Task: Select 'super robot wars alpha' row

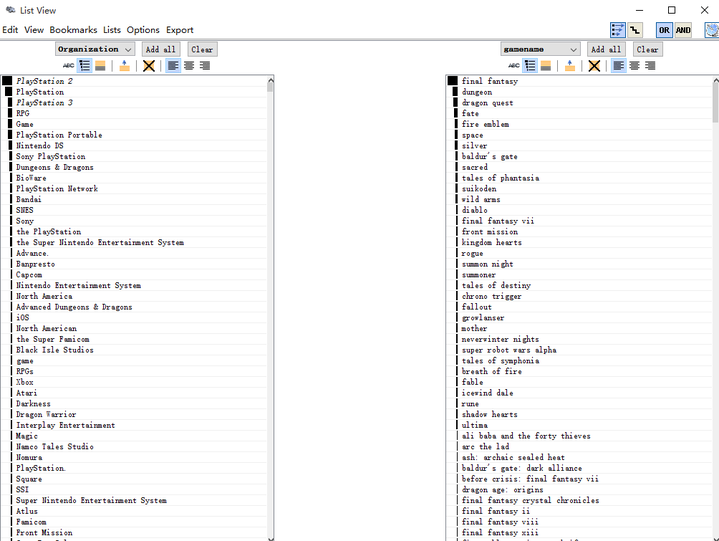Action: point(580,350)
